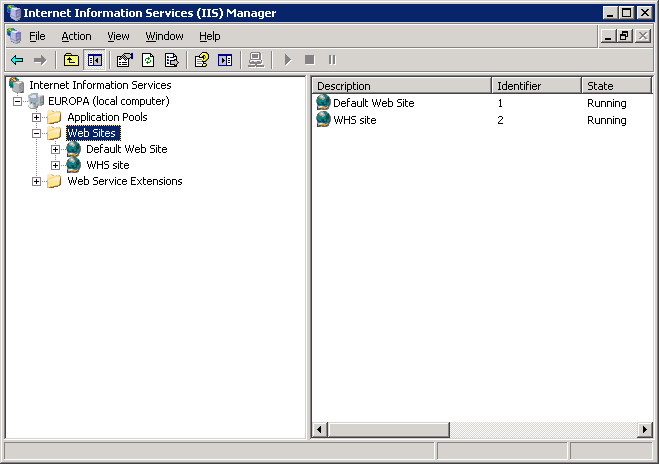
Task: Click the Web Sites folder icon
Action: click(x=54, y=133)
